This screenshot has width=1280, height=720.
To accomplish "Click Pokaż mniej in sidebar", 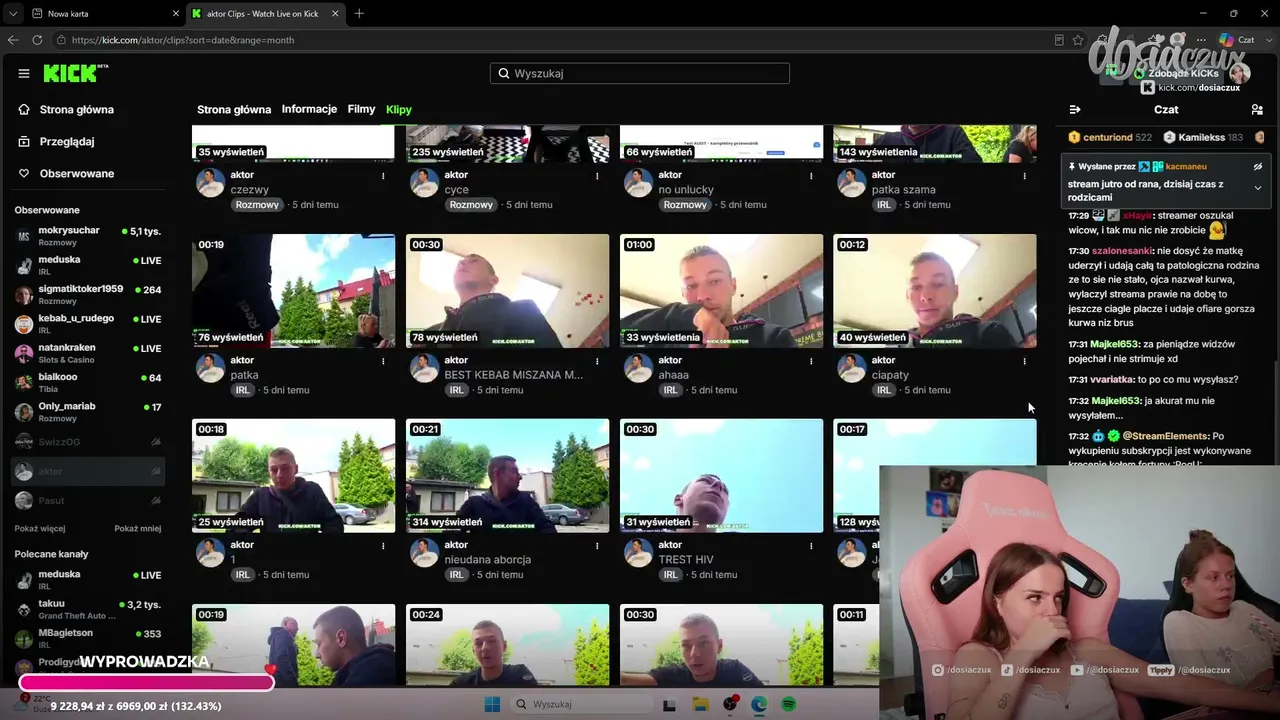I will click(137, 528).
